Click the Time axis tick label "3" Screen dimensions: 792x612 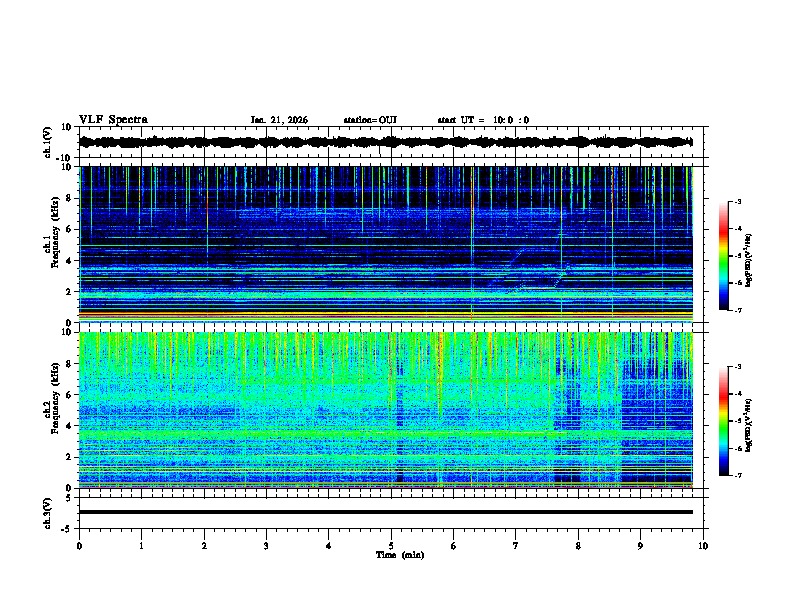pyautogui.click(x=266, y=546)
